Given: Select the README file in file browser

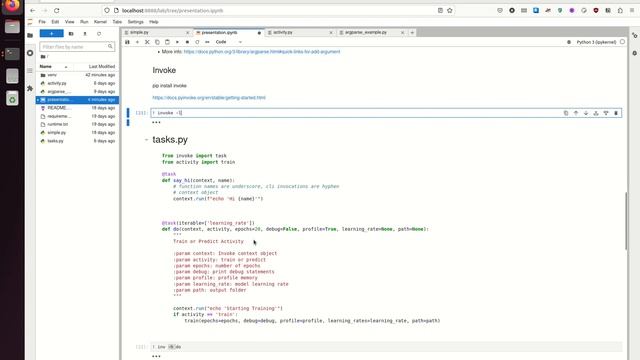Looking at the screenshot, I should [x=77, y=108].
